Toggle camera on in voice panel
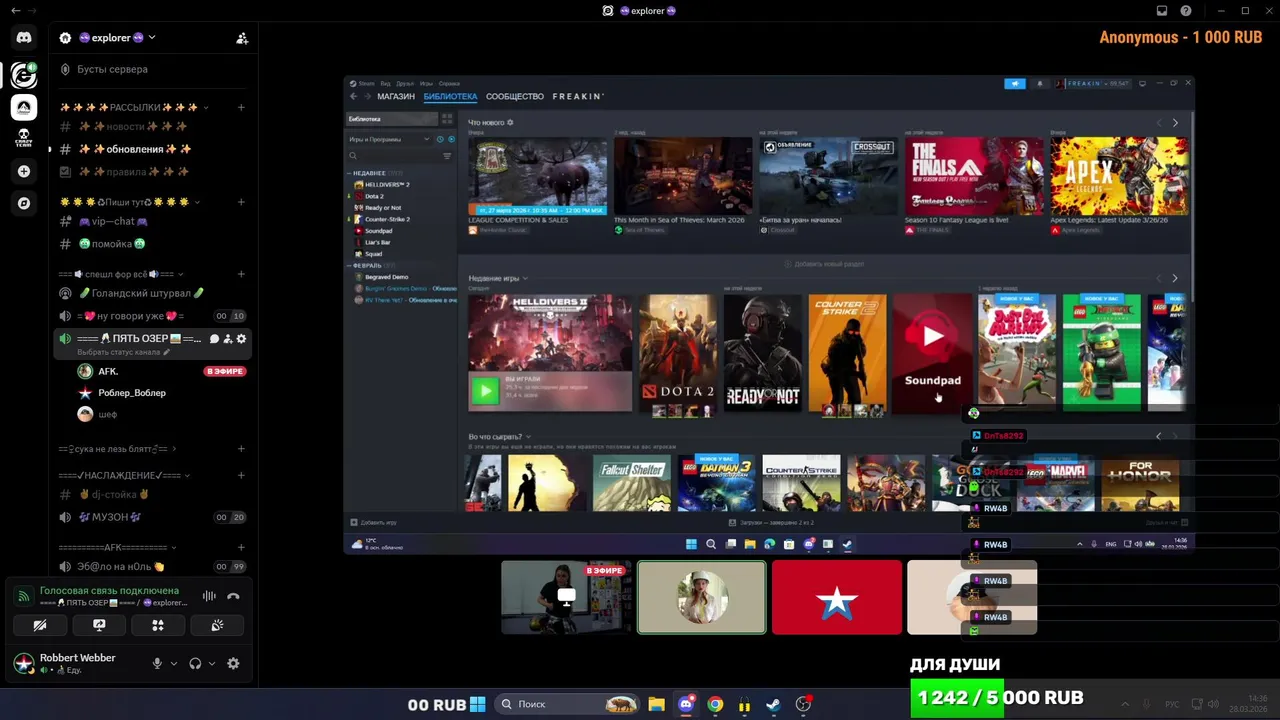Image resolution: width=1280 pixels, height=720 pixels. pyautogui.click(x=40, y=625)
